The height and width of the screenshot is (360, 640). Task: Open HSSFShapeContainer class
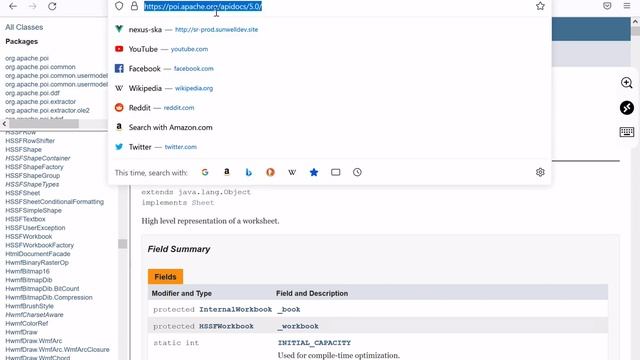coord(38,158)
